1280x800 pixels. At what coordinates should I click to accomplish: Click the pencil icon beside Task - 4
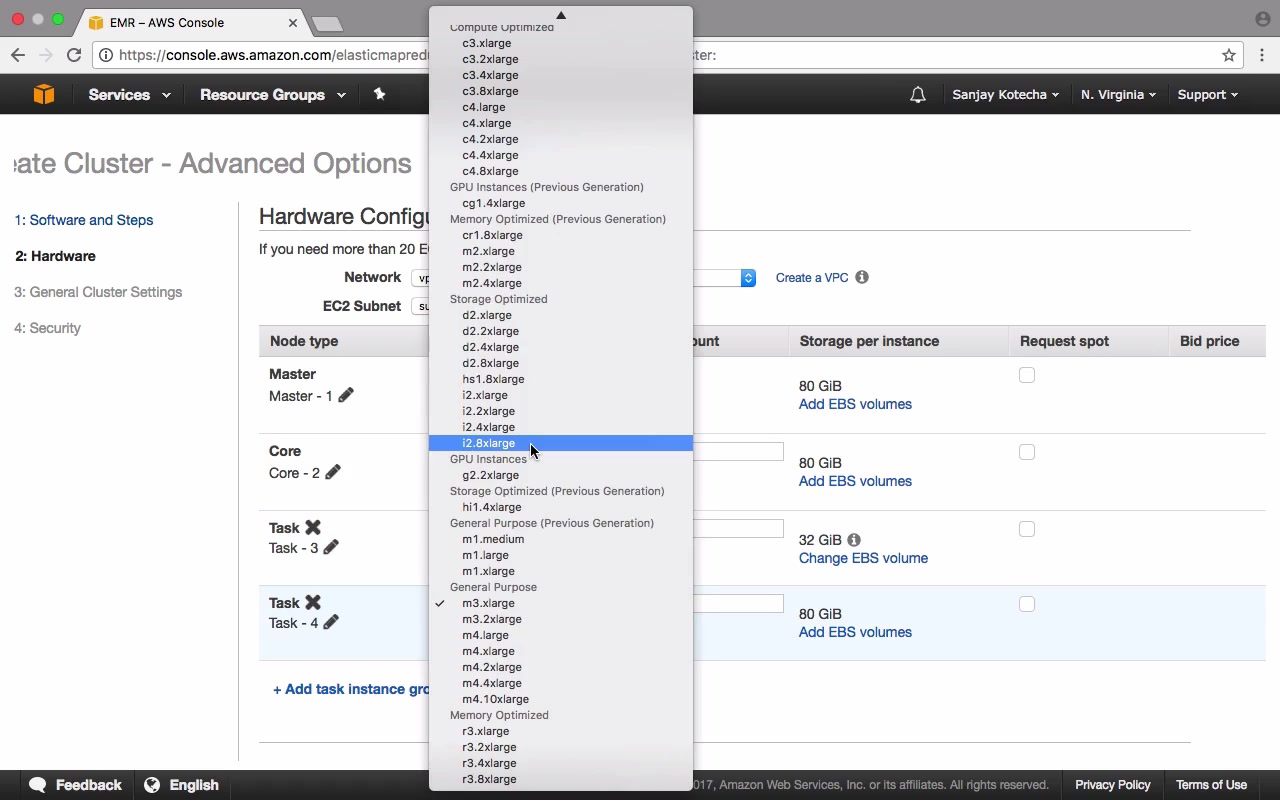pos(331,622)
